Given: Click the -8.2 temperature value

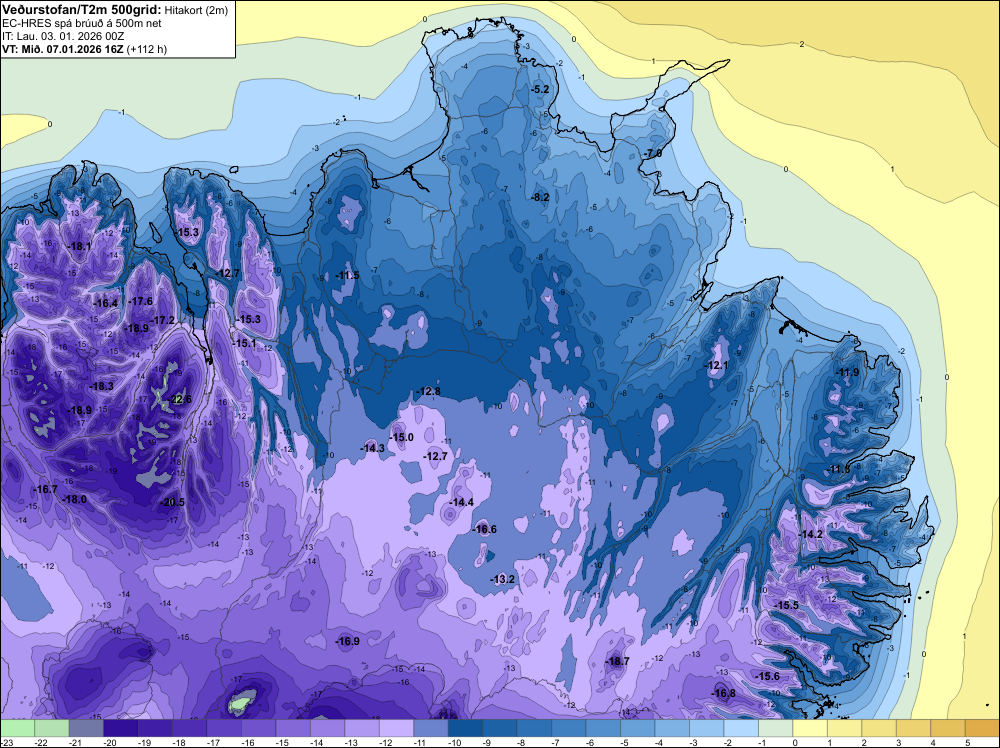Looking at the screenshot, I should (x=540, y=197).
